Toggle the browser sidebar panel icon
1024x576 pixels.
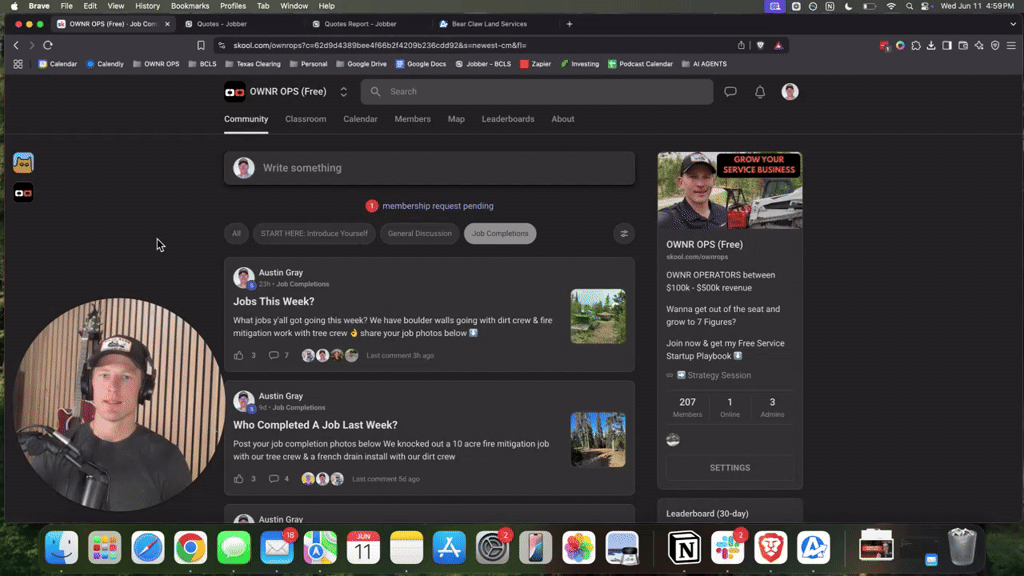(x=947, y=45)
